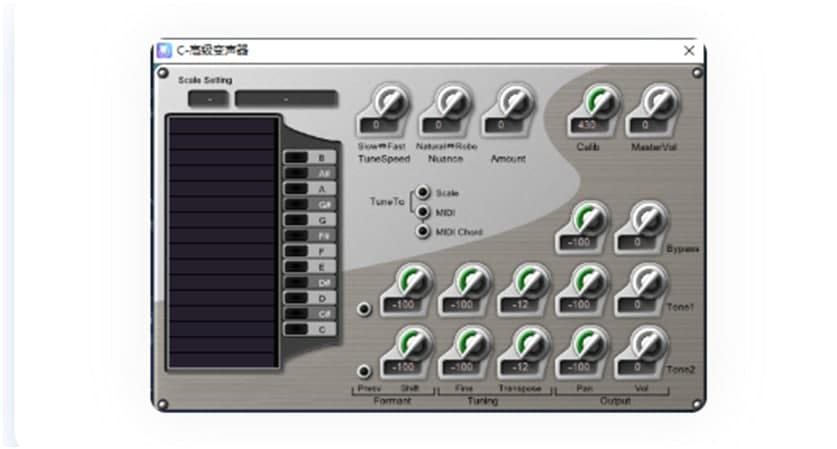Click the "TuneTo" label
The height and width of the screenshot is (449, 837).
[x=387, y=202]
